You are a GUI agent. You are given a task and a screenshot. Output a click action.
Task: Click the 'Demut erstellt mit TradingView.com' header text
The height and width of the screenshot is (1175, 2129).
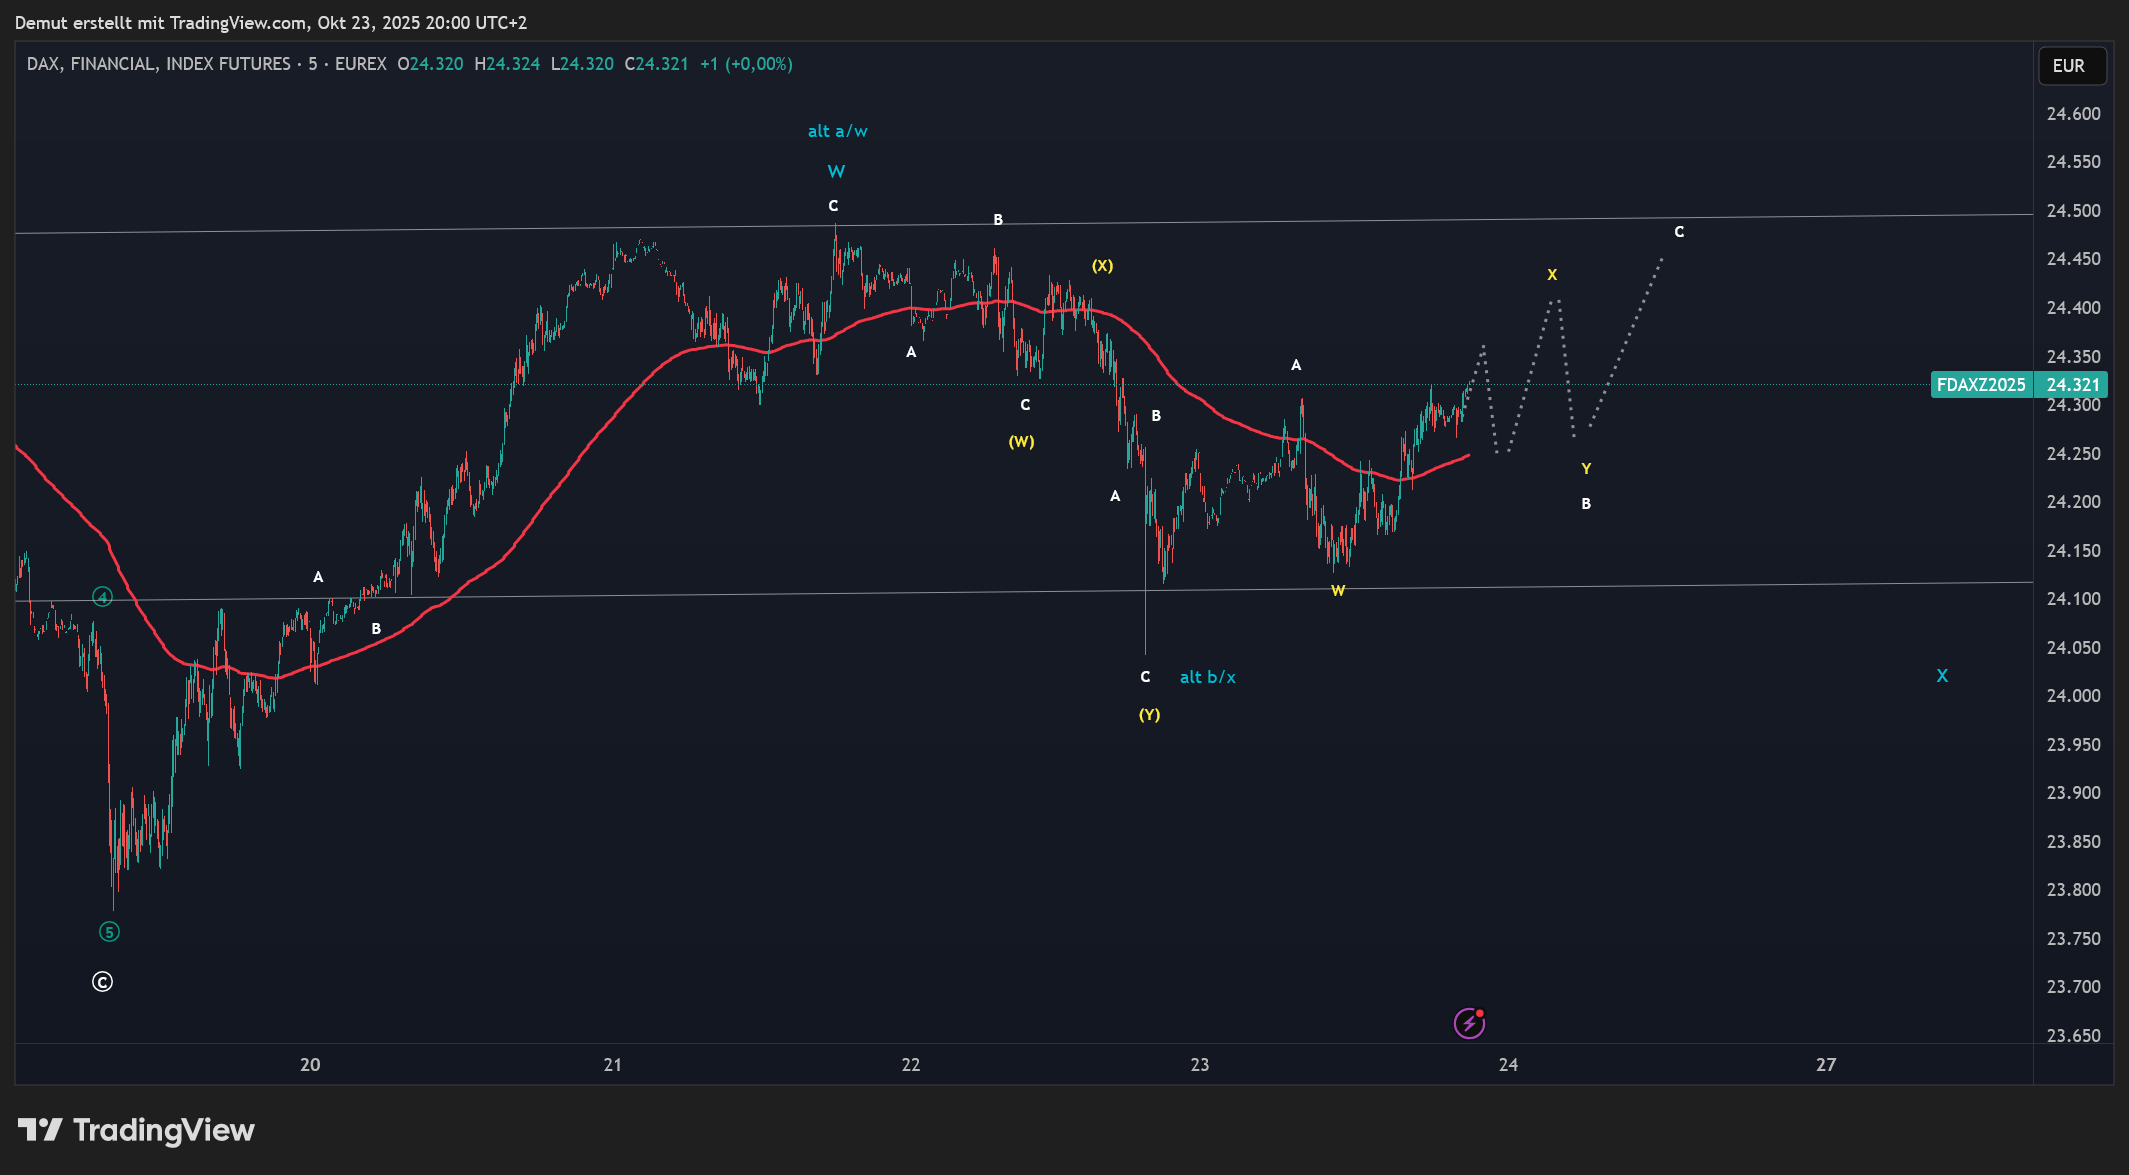pyautogui.click(x=160, y=22)
